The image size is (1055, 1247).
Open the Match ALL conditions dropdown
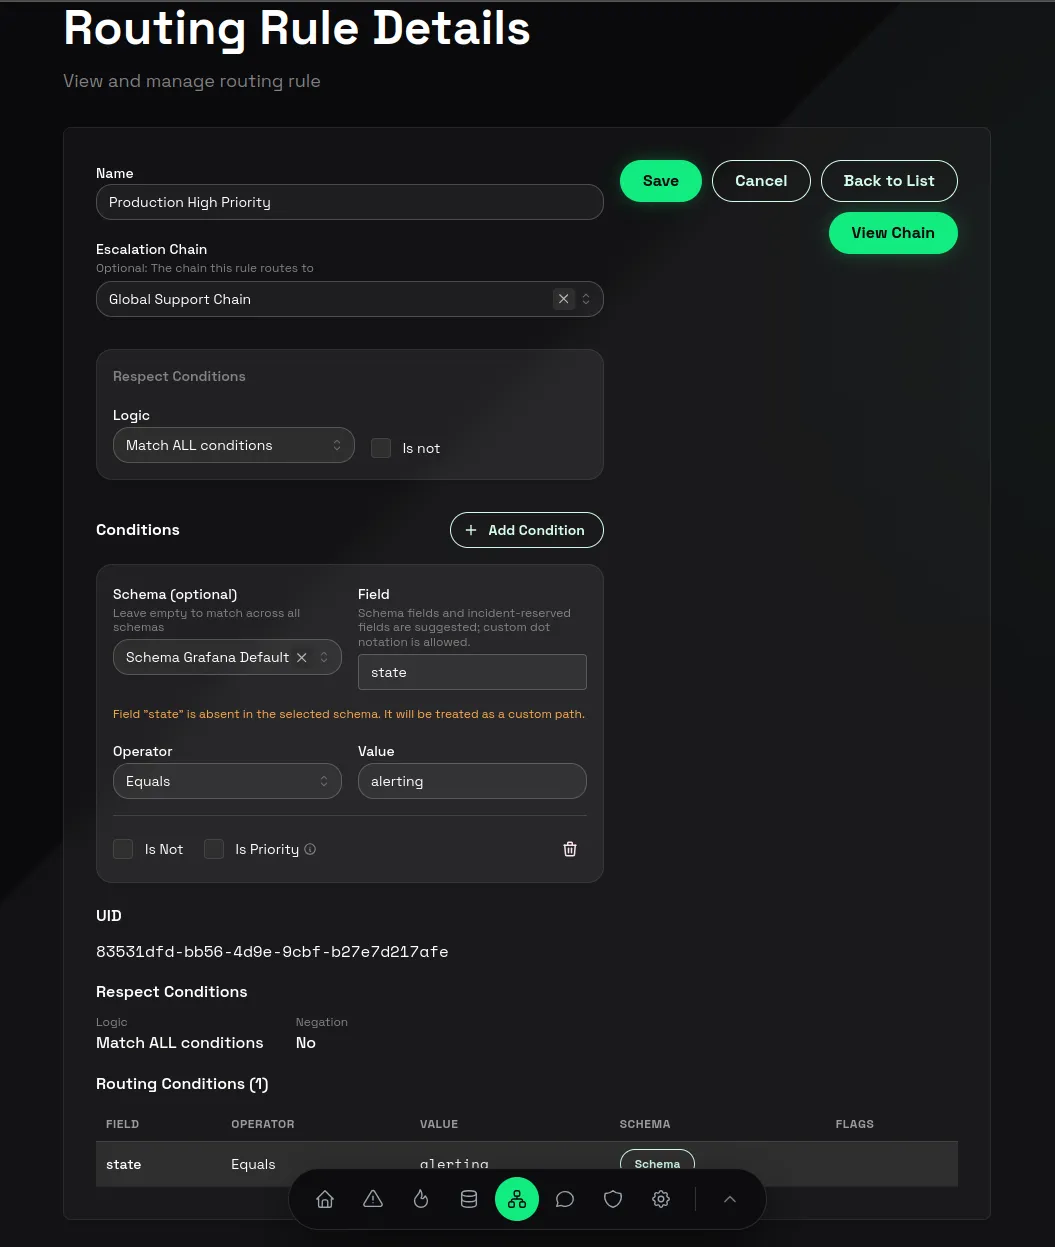pyautogui.click(x=234, y=445)
